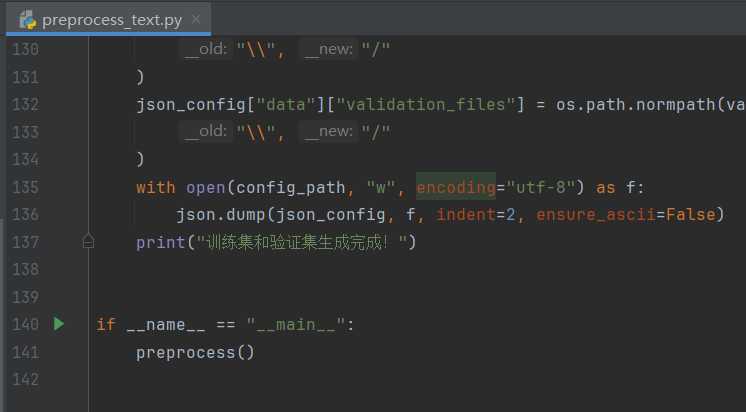Click __new hint on line 130
Viewport: 746px width, 412px height.
pyautogui.click(x=329, y=49)
